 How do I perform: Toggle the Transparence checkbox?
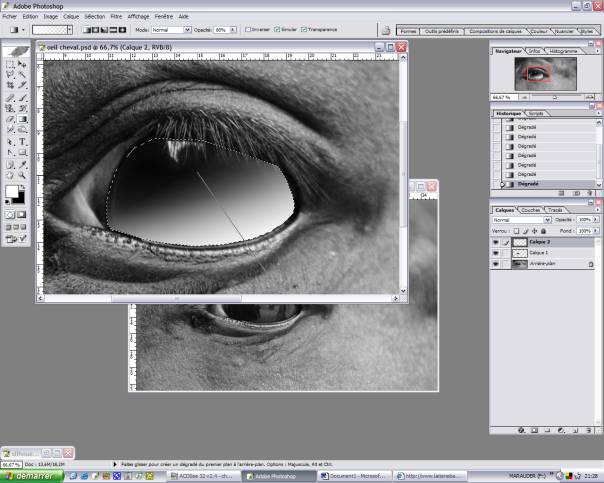click(x=304, y=30)
